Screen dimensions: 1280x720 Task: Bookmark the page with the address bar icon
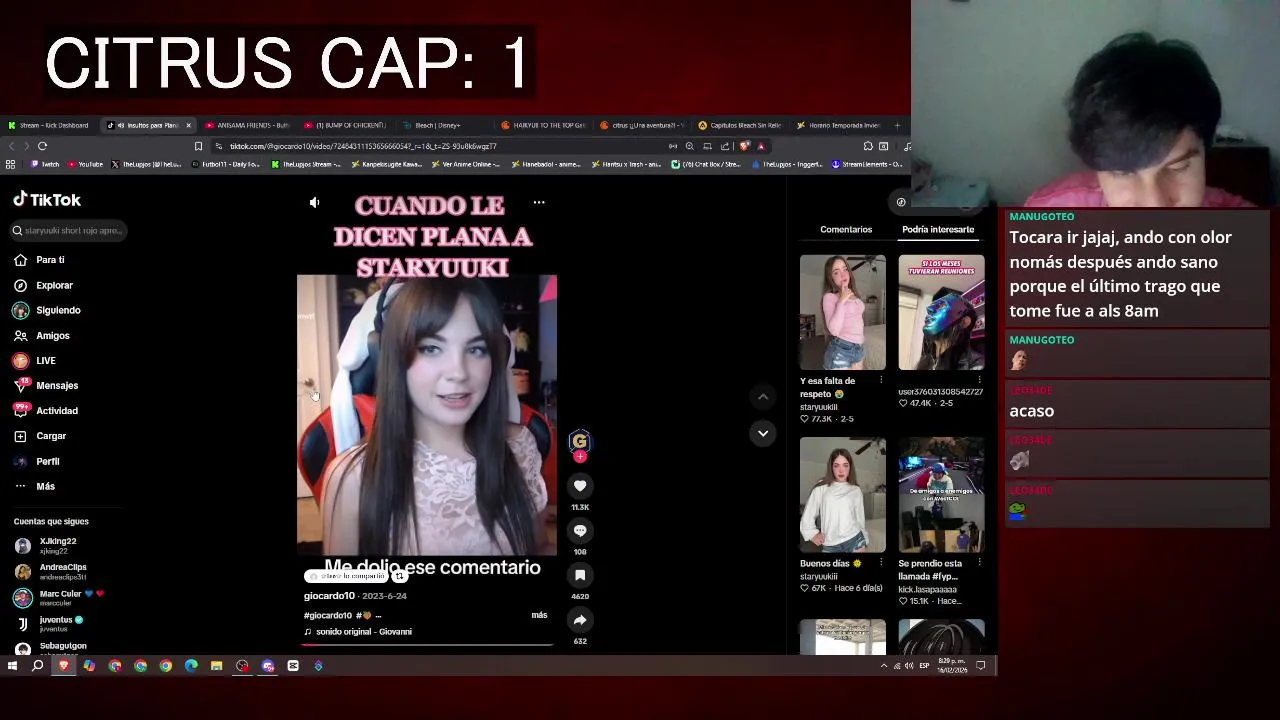[x=198, y=146]
